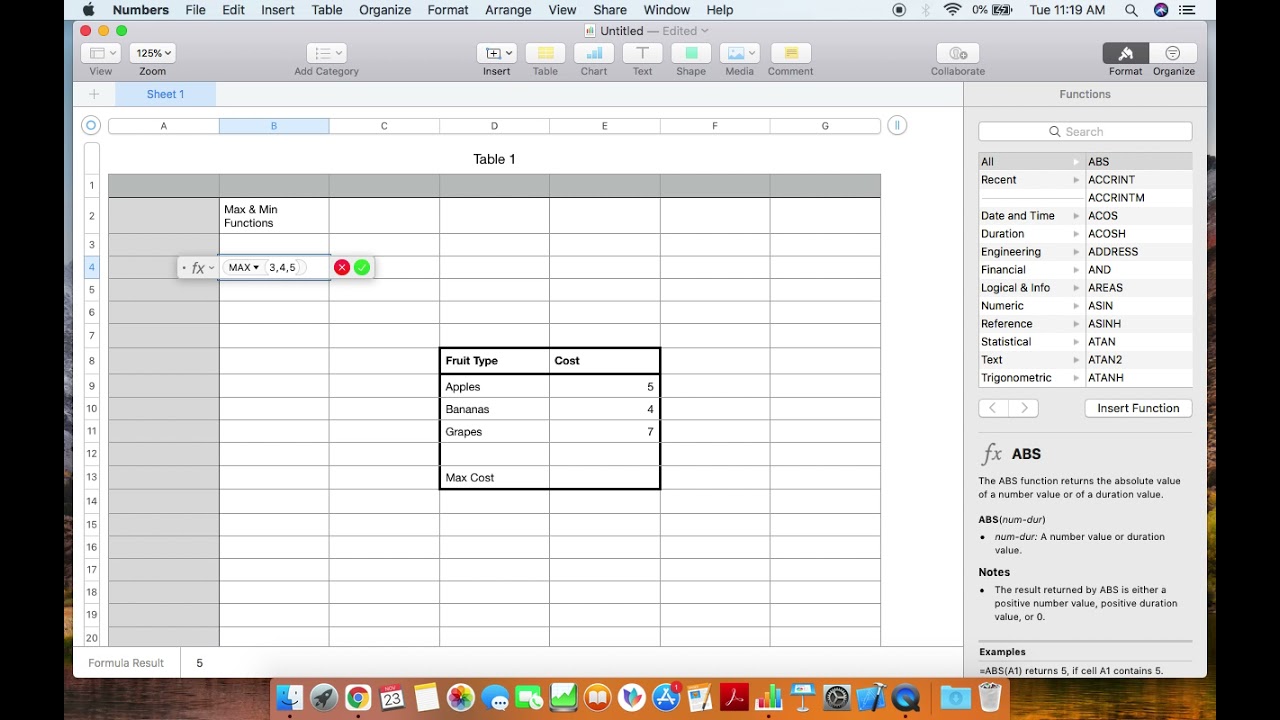
Task: Select the Date and Time category
Action: [1030, 216]
